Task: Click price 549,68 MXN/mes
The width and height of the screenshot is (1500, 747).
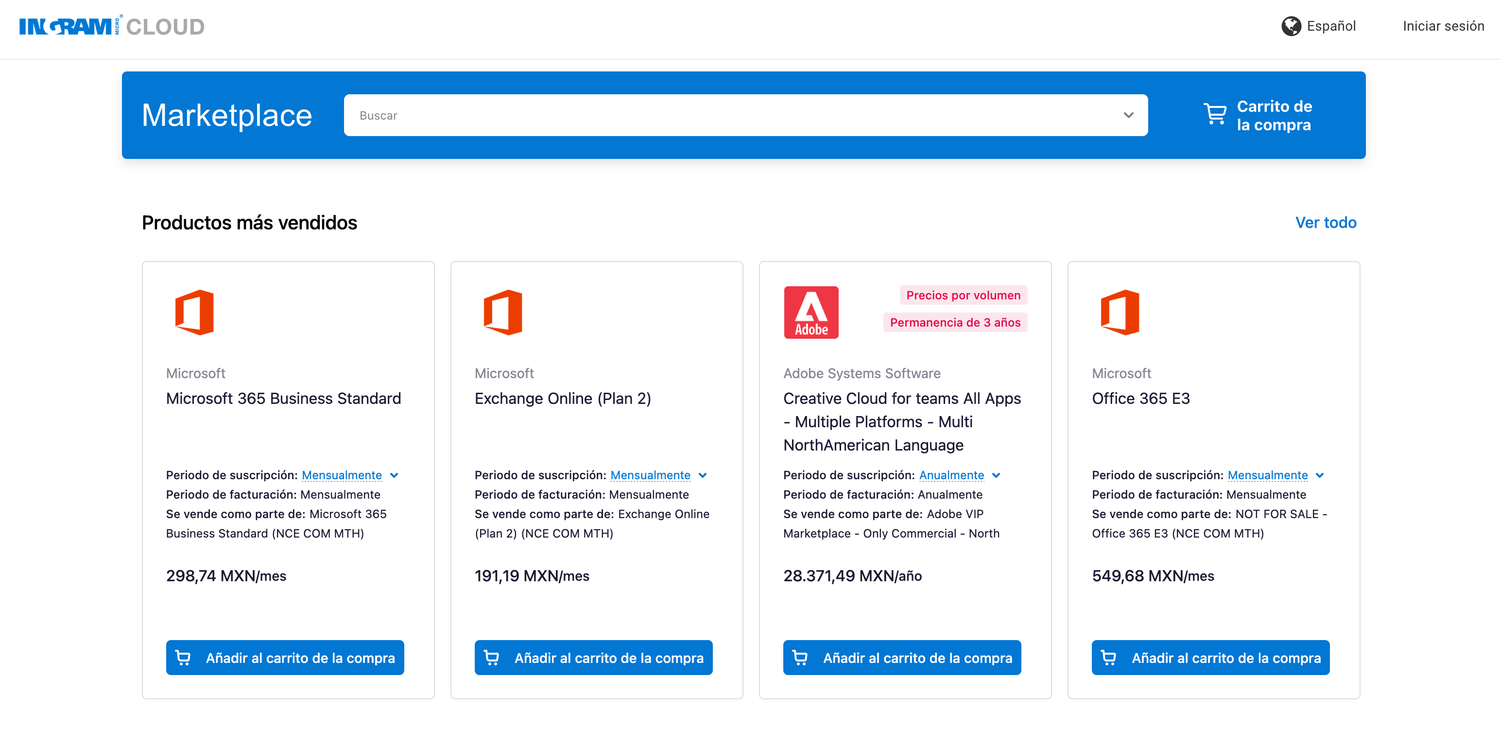Action: [1153, 576]
